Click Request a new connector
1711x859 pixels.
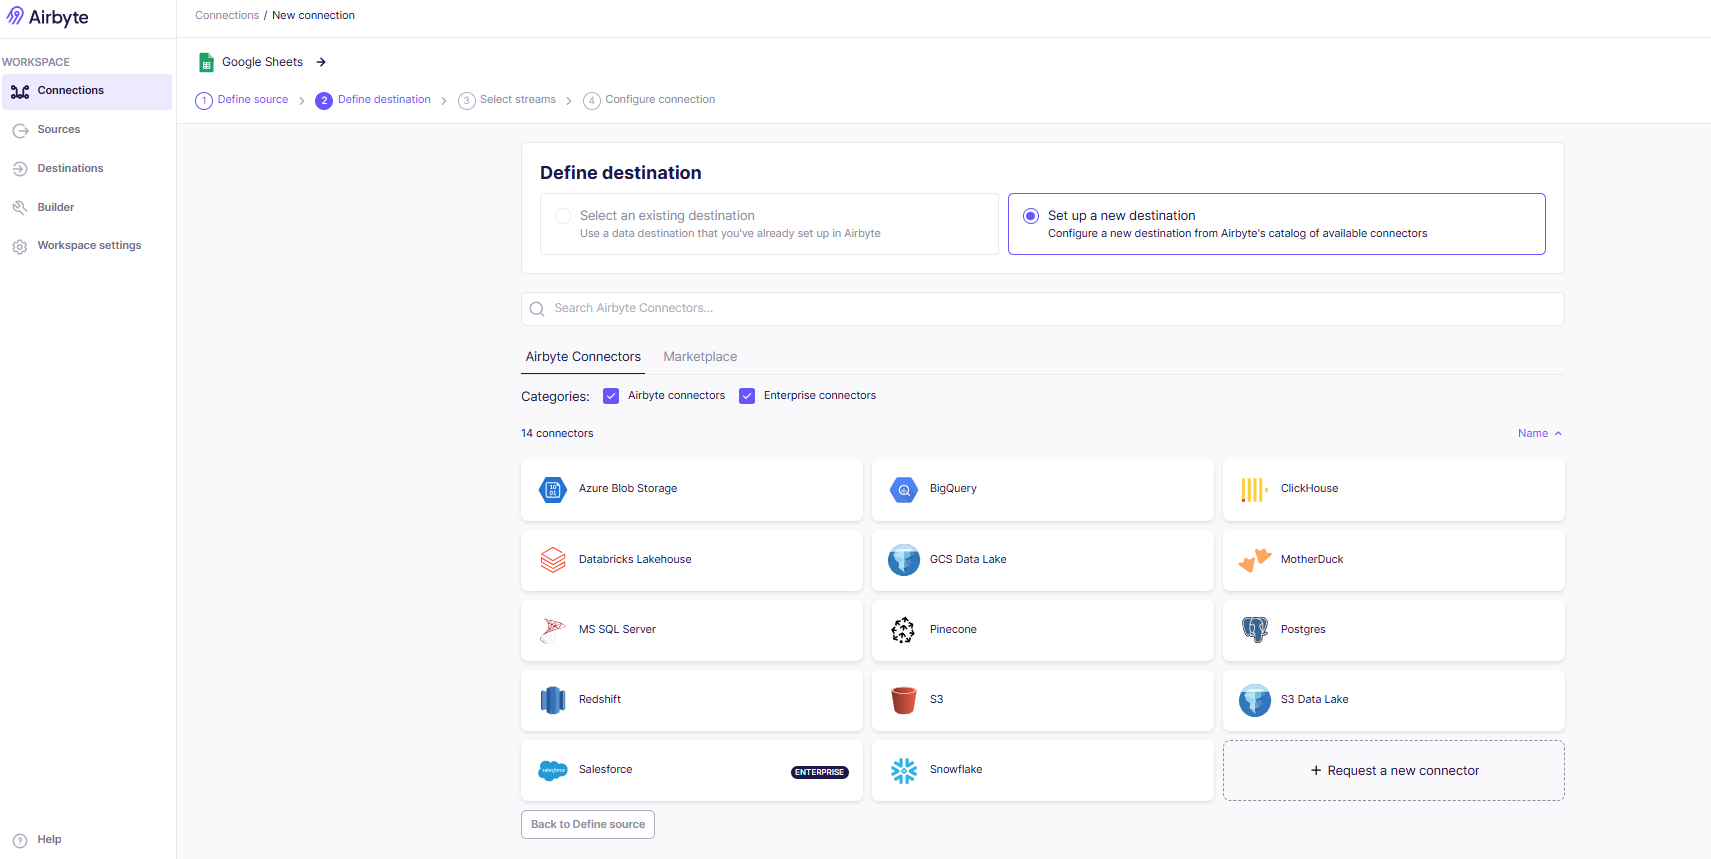pos(1394,771)
